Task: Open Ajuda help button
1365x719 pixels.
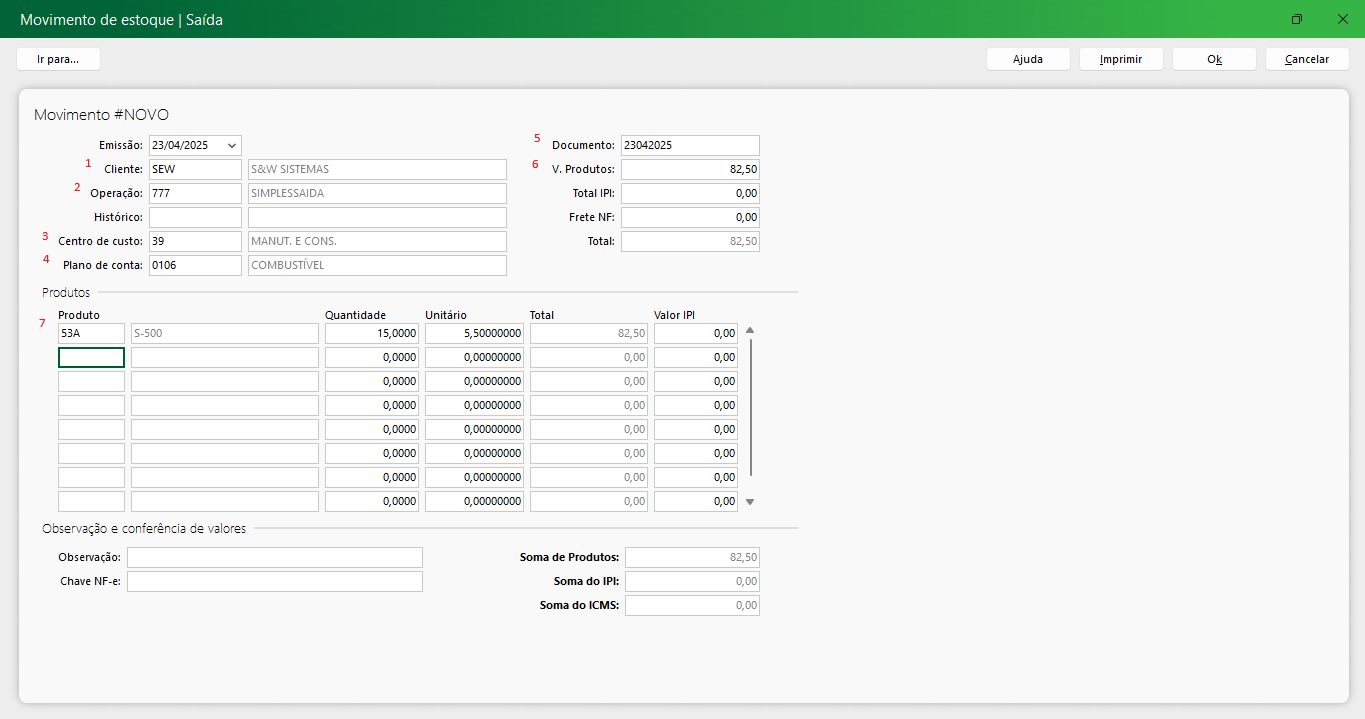Action: pyautogui.click(x=1028, y=59)
